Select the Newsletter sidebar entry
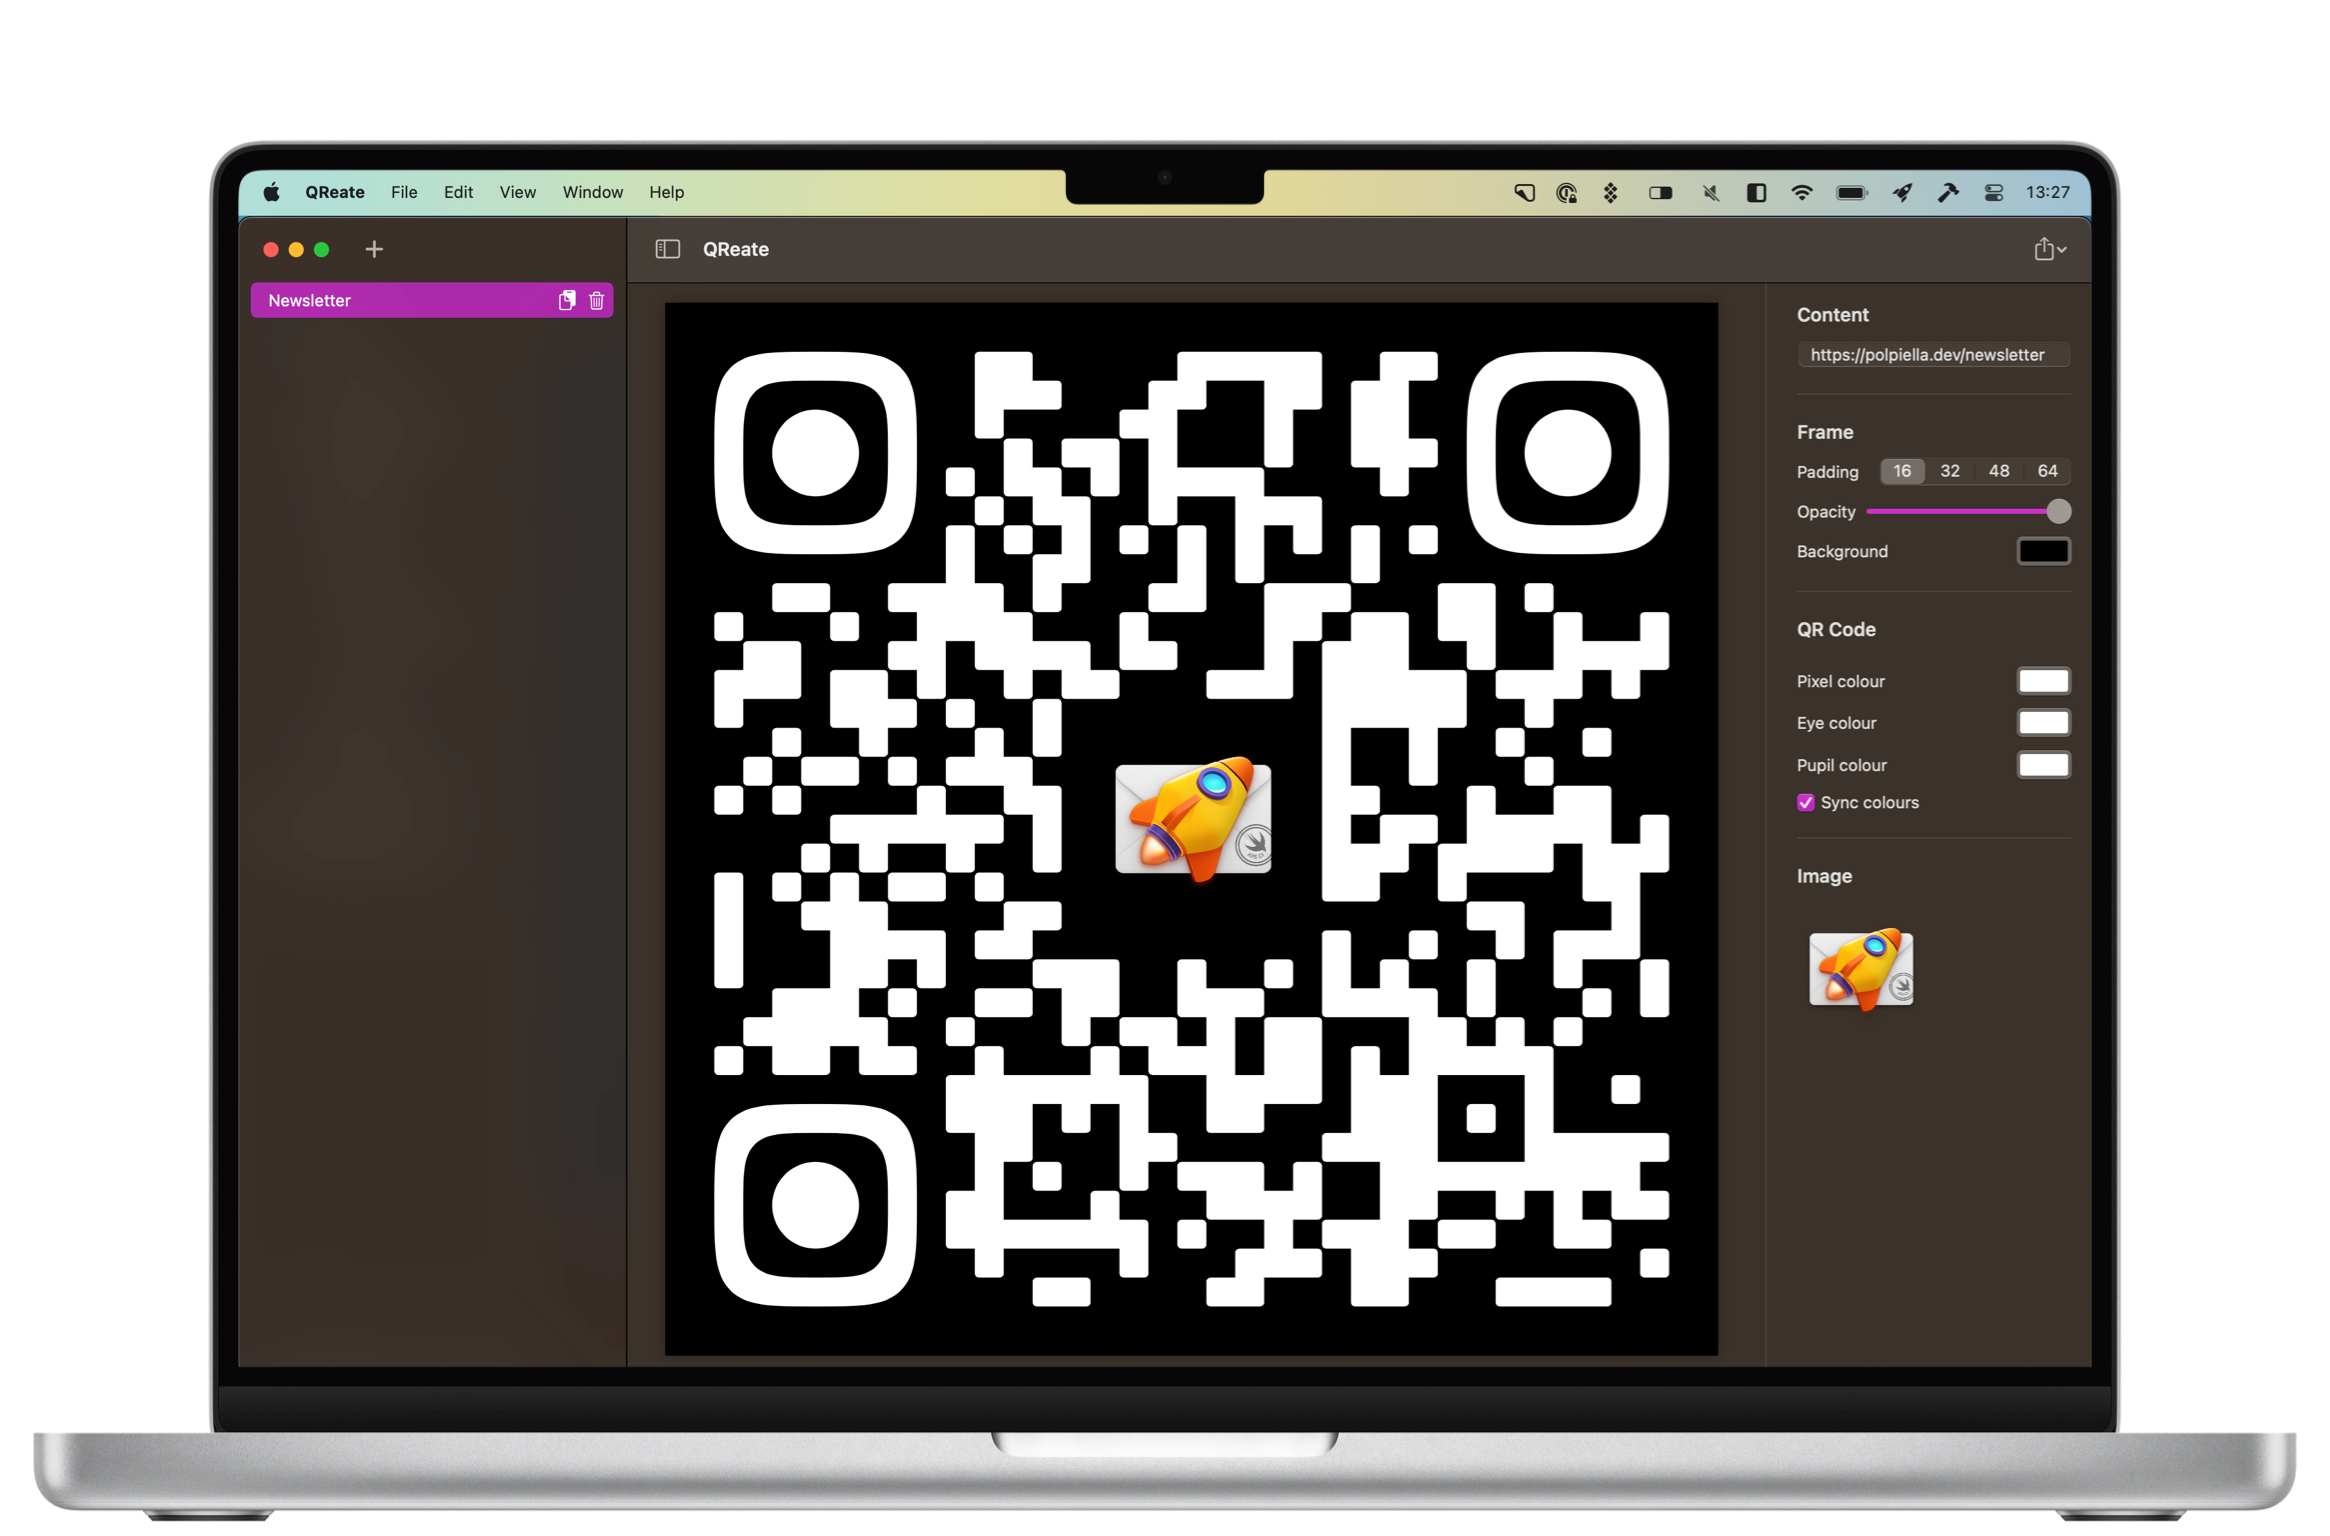This screenshot has height=1536, width=2330. tap(431, 300)
